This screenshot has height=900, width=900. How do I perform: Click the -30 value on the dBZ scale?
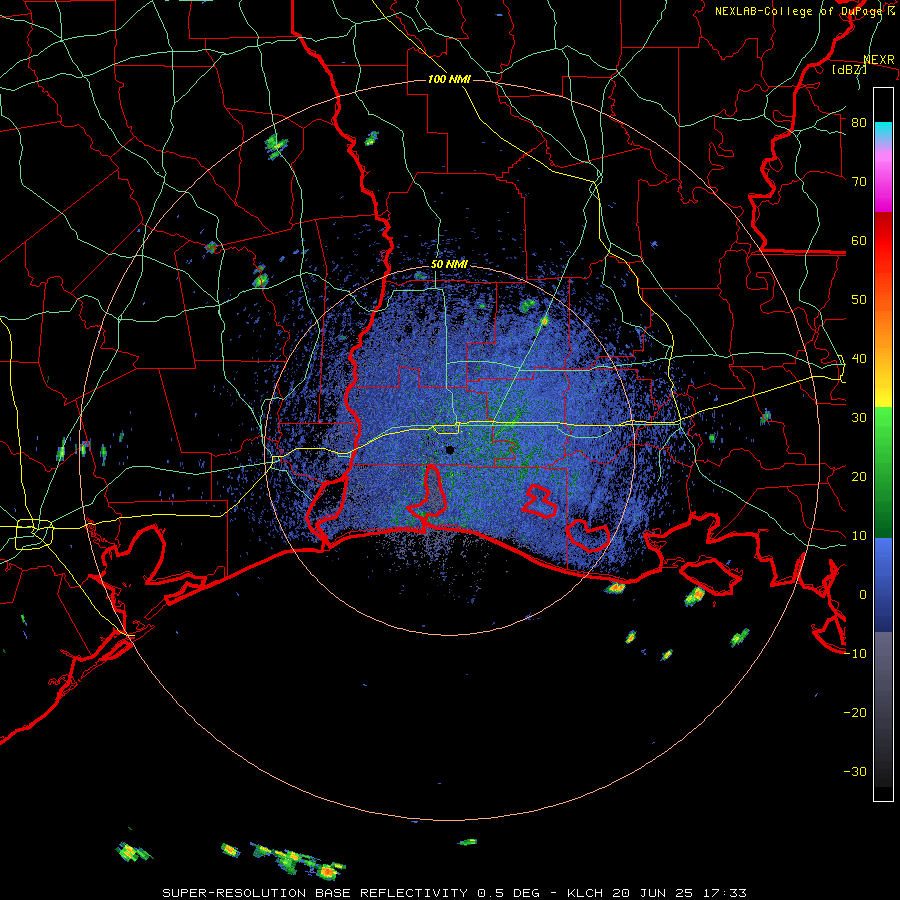pos(855,772)
